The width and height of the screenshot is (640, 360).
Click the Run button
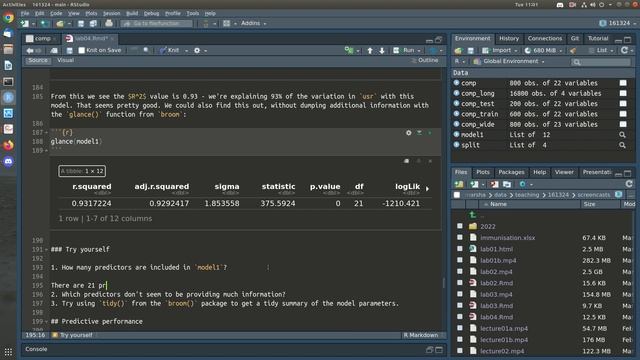[404, 50]
